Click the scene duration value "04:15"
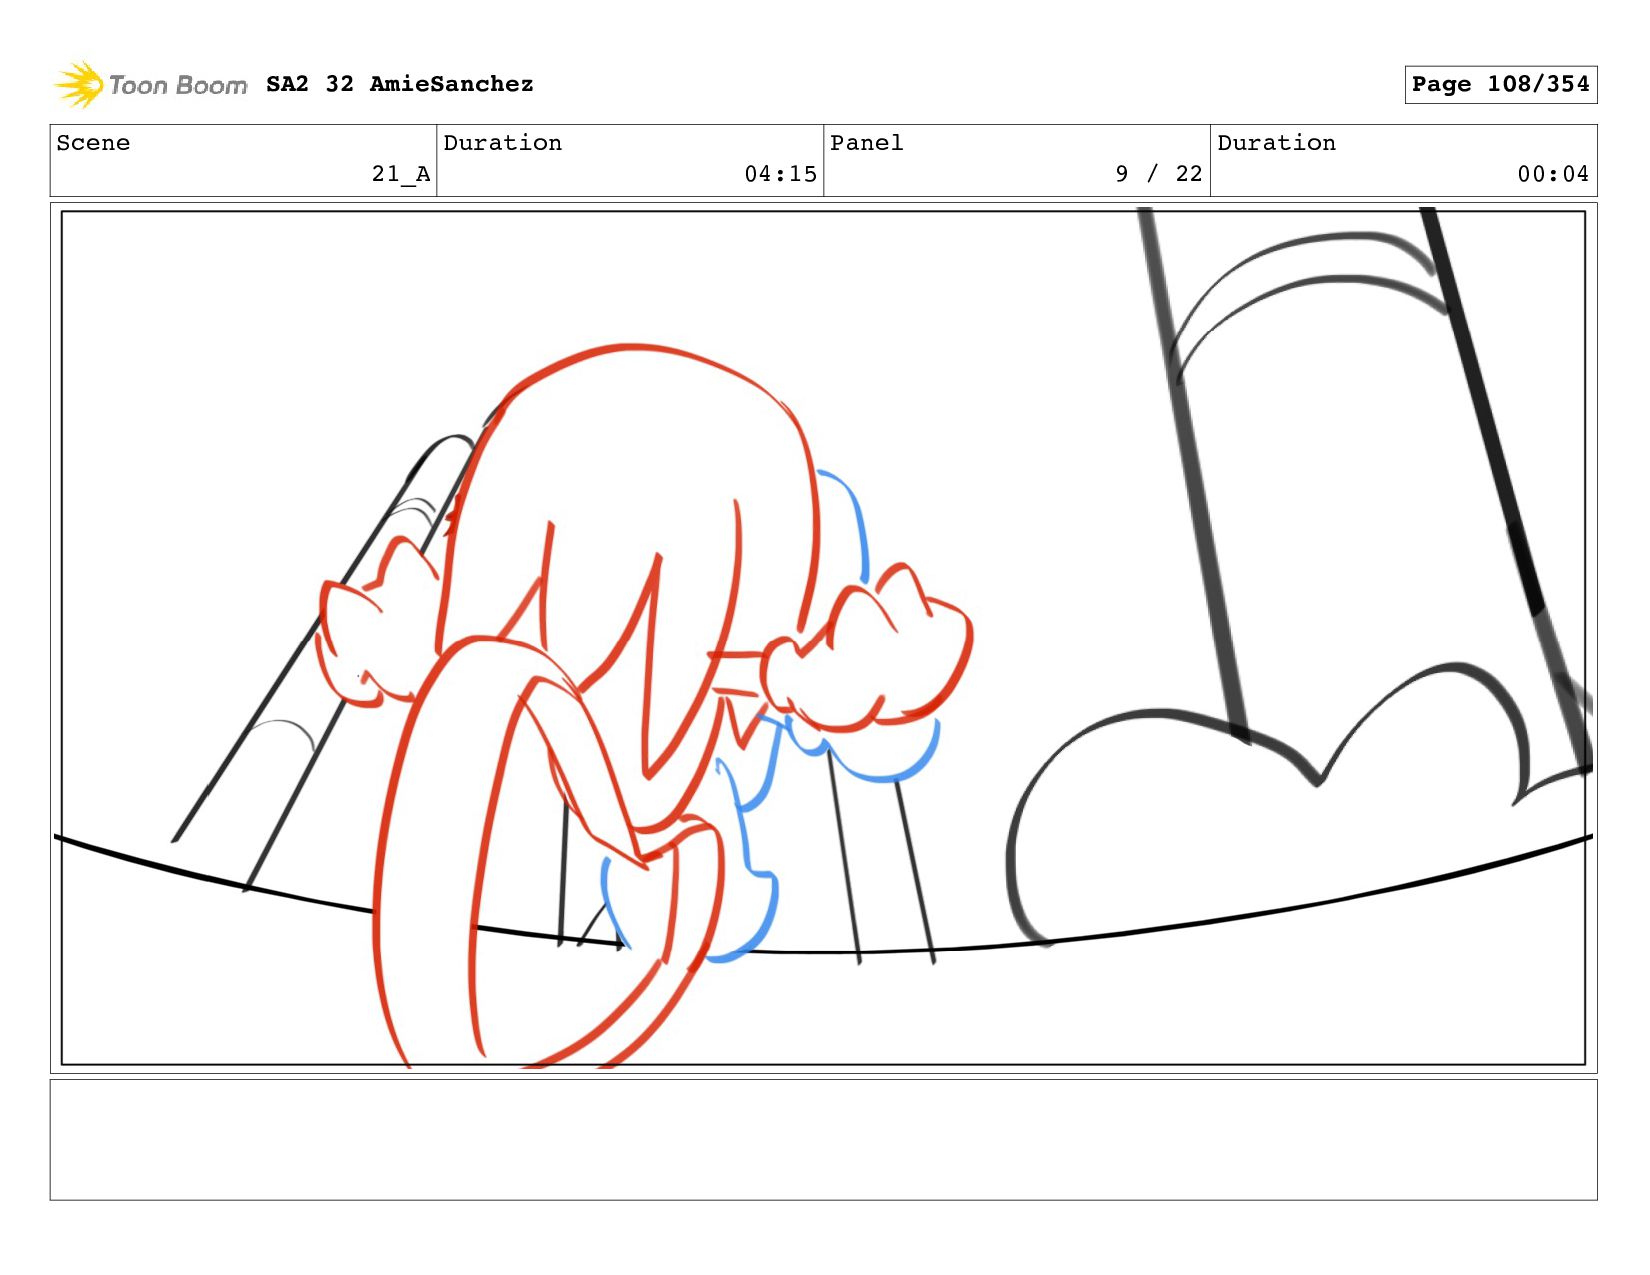This screenshot has width=1650, height=1275. pos(781,174)
